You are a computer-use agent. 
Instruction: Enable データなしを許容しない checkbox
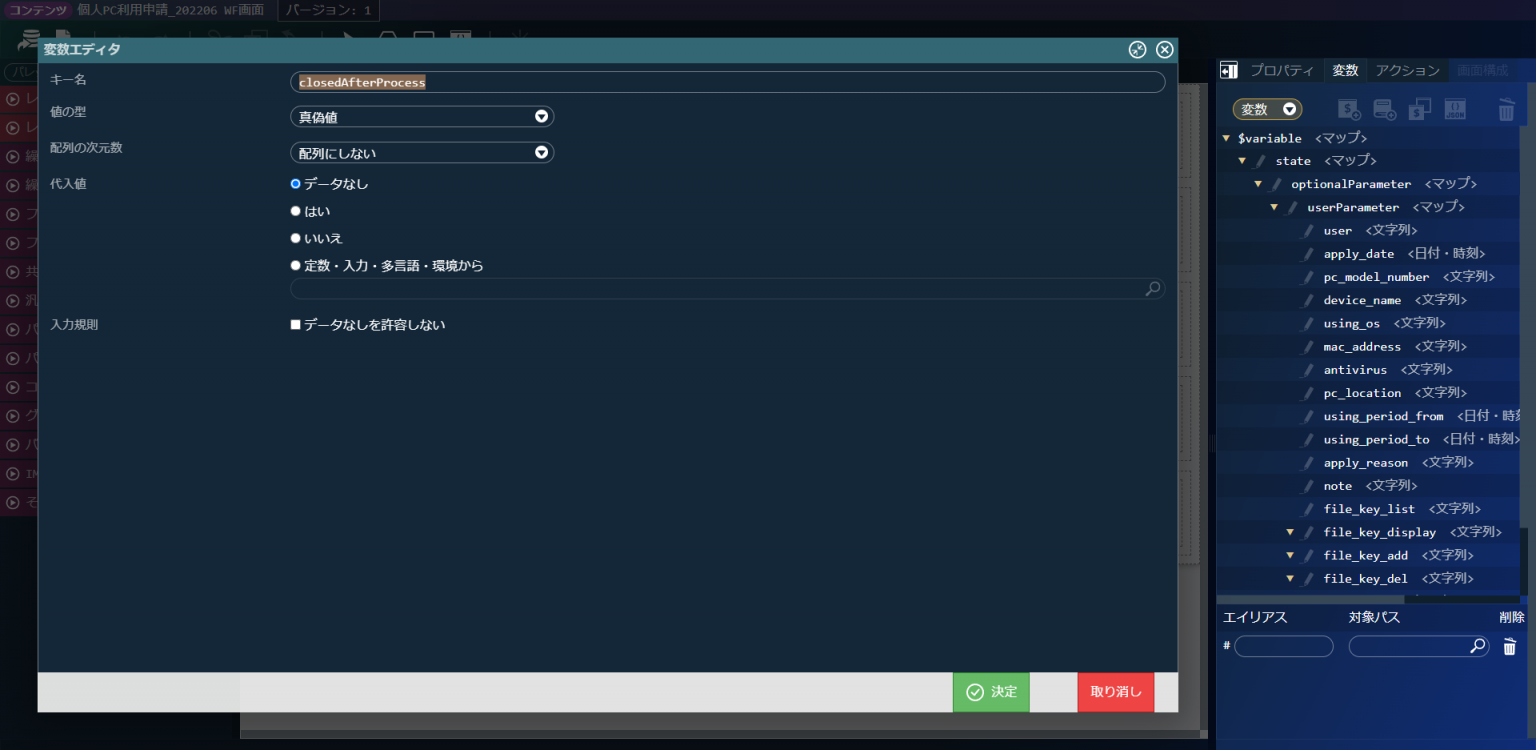[295, 325]
